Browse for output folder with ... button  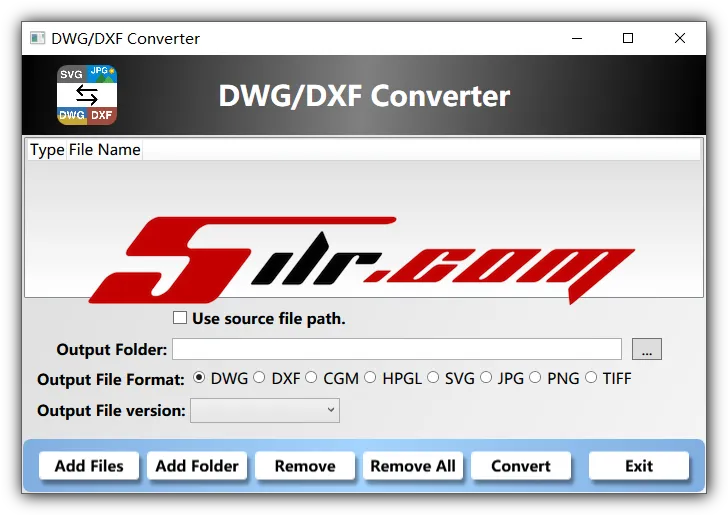647,349
